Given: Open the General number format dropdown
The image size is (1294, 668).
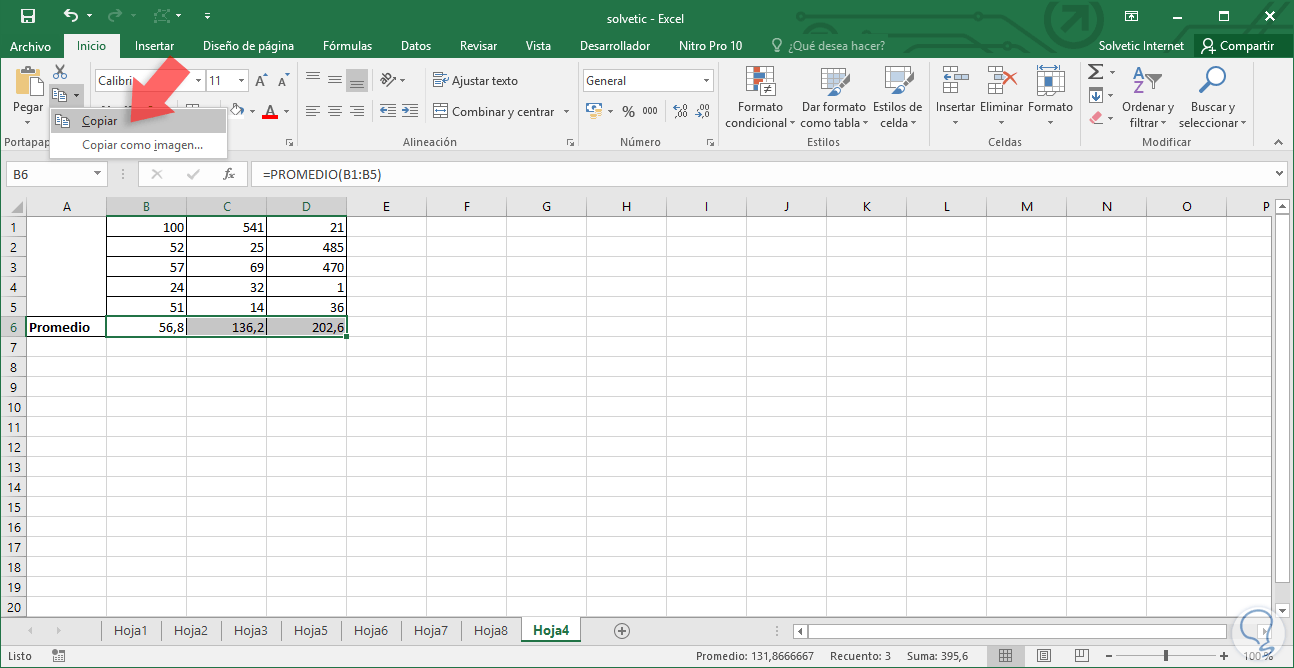Looking at the screenshot, I should pos(706,81).
